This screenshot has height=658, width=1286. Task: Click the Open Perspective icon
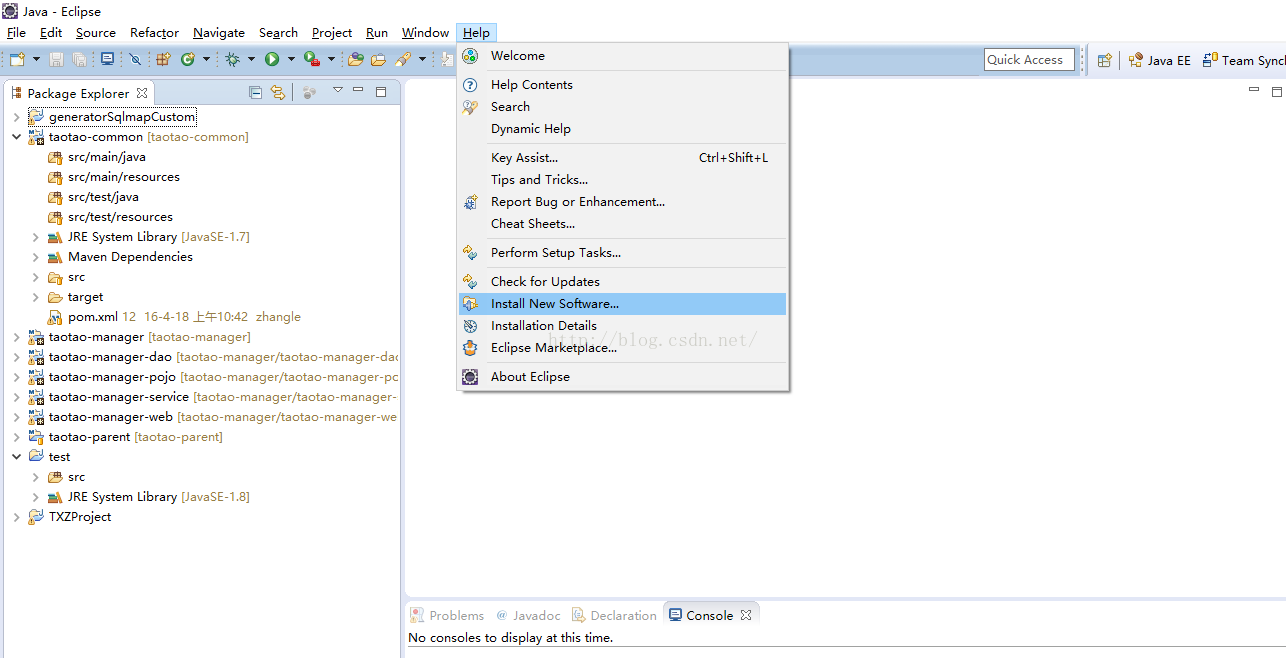click(x=1104, y=60)
